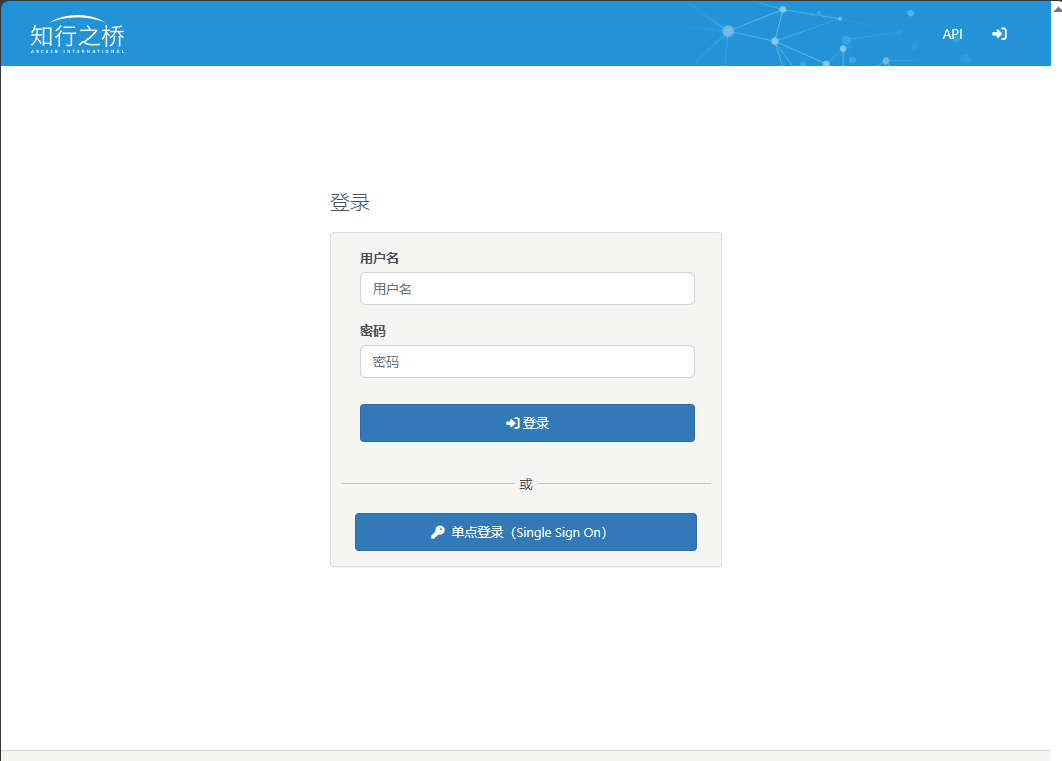Image resolution: width=1062 pixels, height=761 pixels.
Task: Click the page scrollbar track on the right
Action: (1055, 400)
